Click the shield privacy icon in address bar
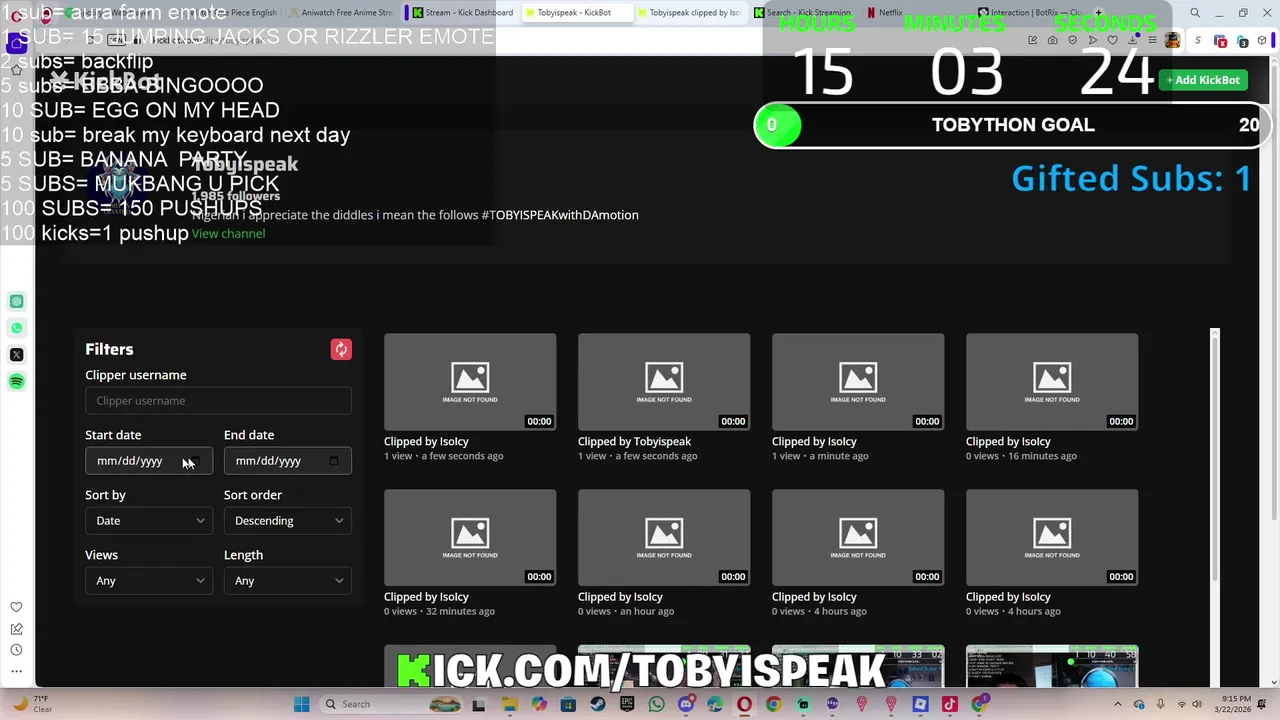The width and height of the screenshot is (1280, 720). (x=1073, y=41)
